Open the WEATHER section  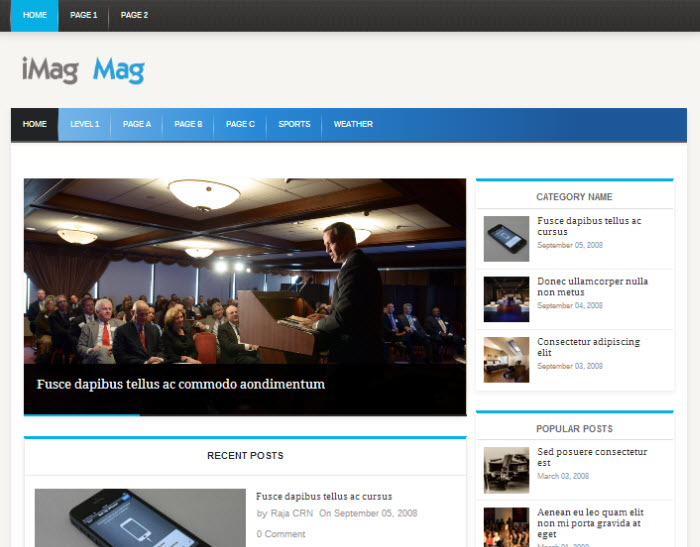point(353,124)
